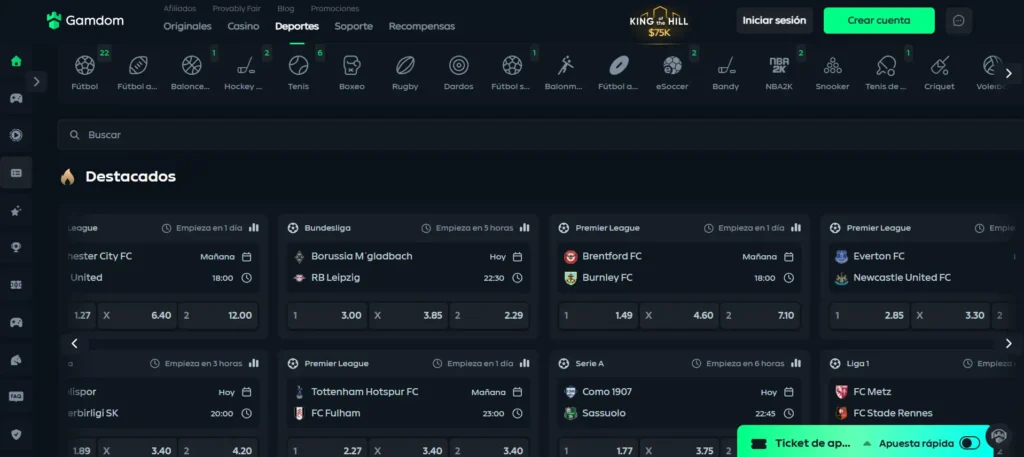This screenshot has height=457, width=1024.
Task: Toggle the Apuesta rápida switch
Action: click(x=969, y=443)
